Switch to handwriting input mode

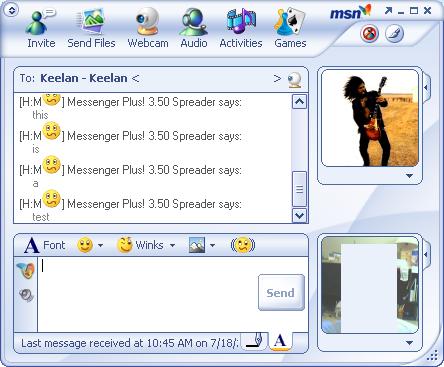coord(255,341)
